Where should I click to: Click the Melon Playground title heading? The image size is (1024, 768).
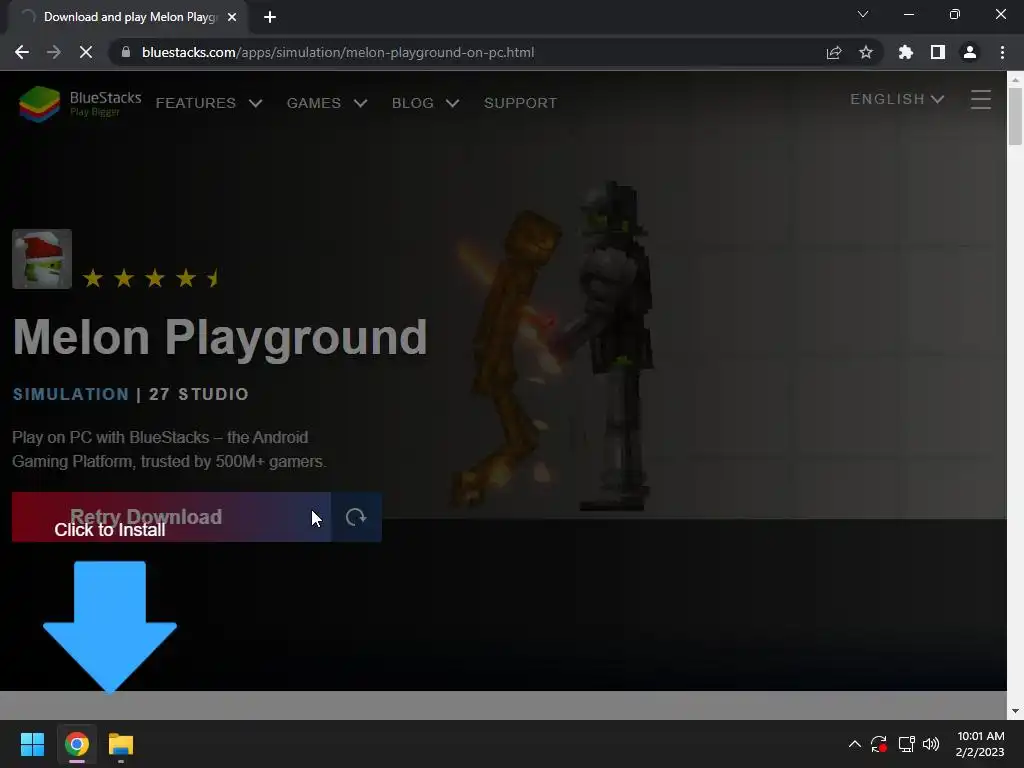click(x=220, y=338)
